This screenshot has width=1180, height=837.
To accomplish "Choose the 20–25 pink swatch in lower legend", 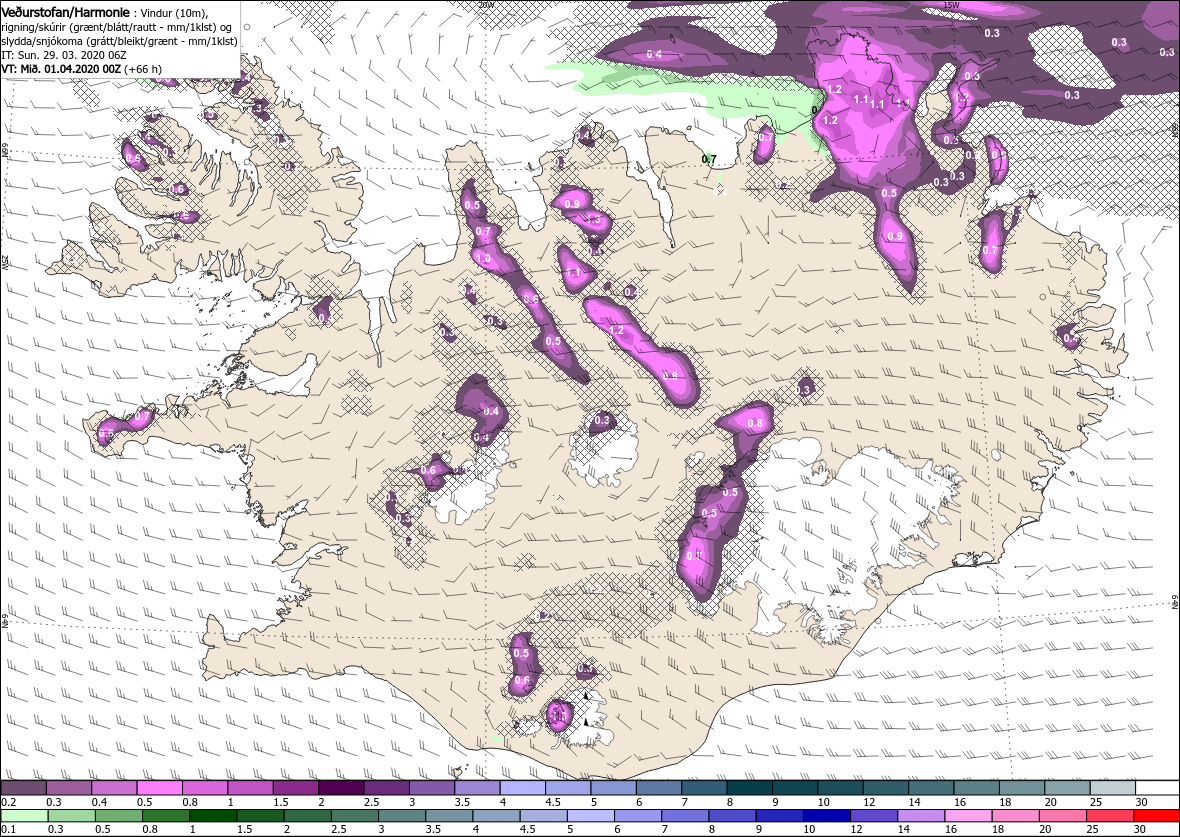I will (1062, 817).
